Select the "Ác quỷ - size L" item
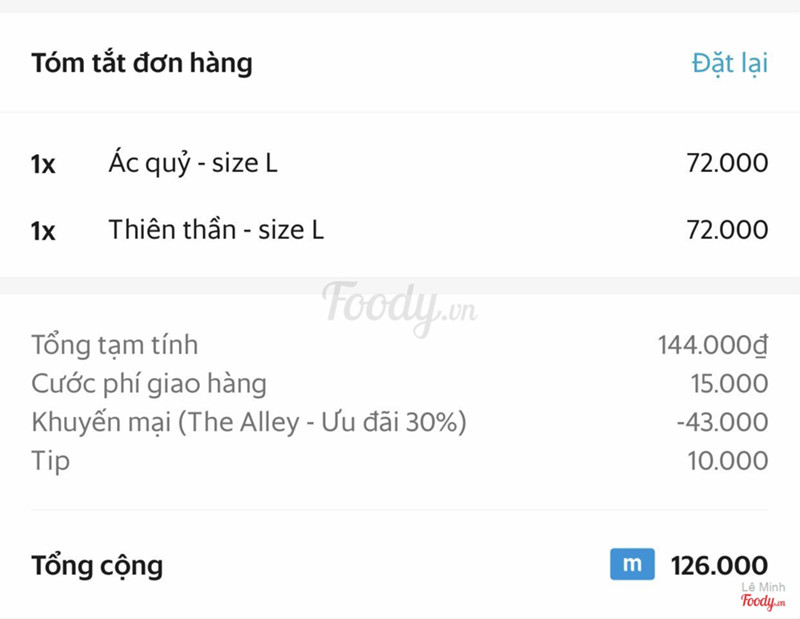Screen dimensions: 800x619 (193, 164)
